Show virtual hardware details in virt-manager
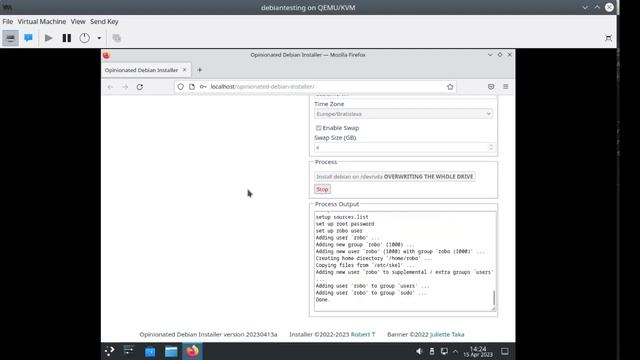Image resolution: width=640 pixels, height=360 pixels. (x=28, y=38)
